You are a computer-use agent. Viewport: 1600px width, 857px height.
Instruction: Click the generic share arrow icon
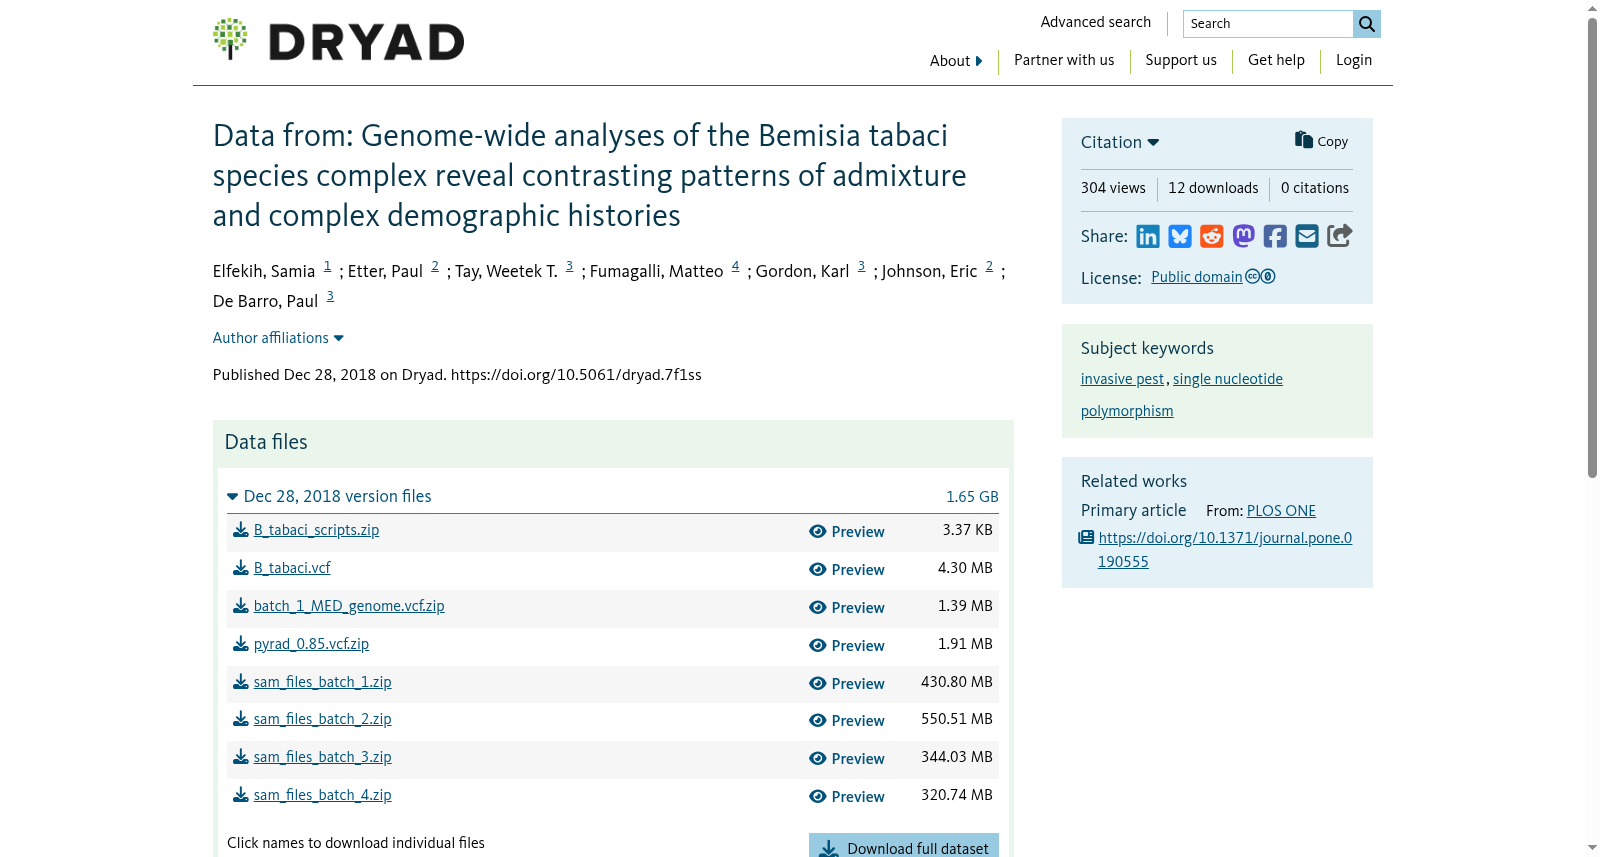[1340, 235]
